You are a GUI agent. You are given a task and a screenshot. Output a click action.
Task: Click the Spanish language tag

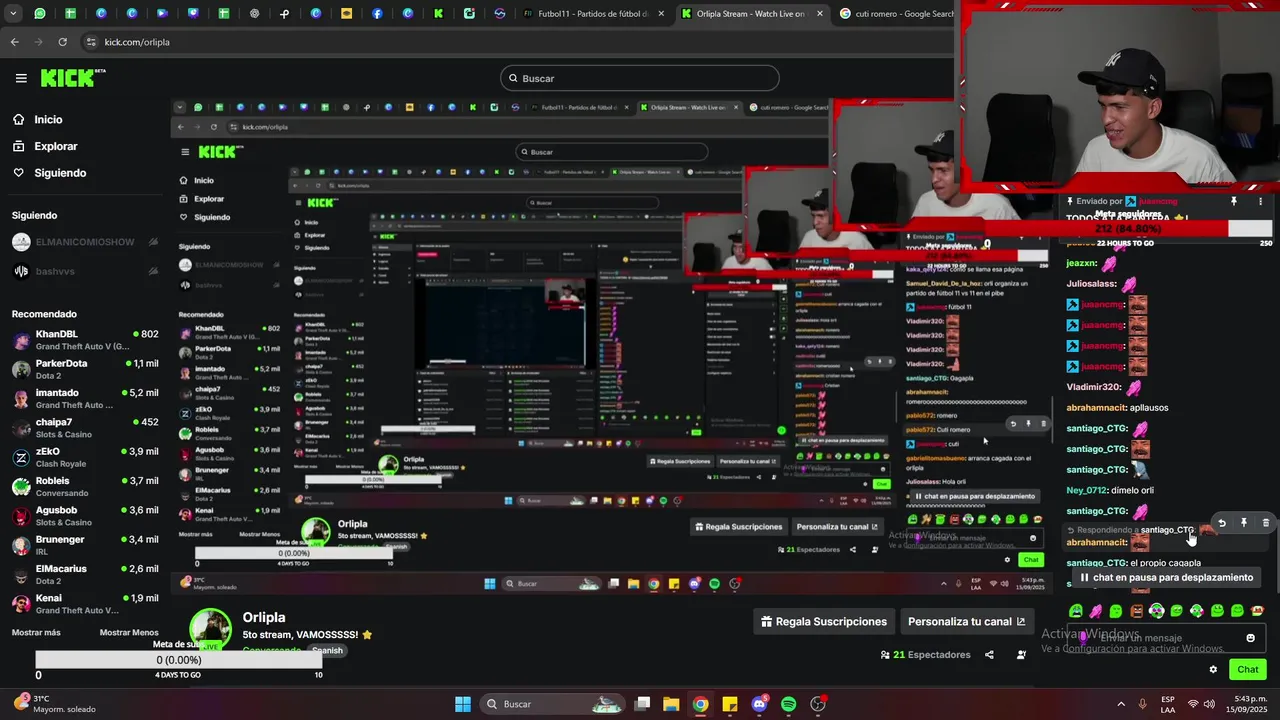[327, 650]
